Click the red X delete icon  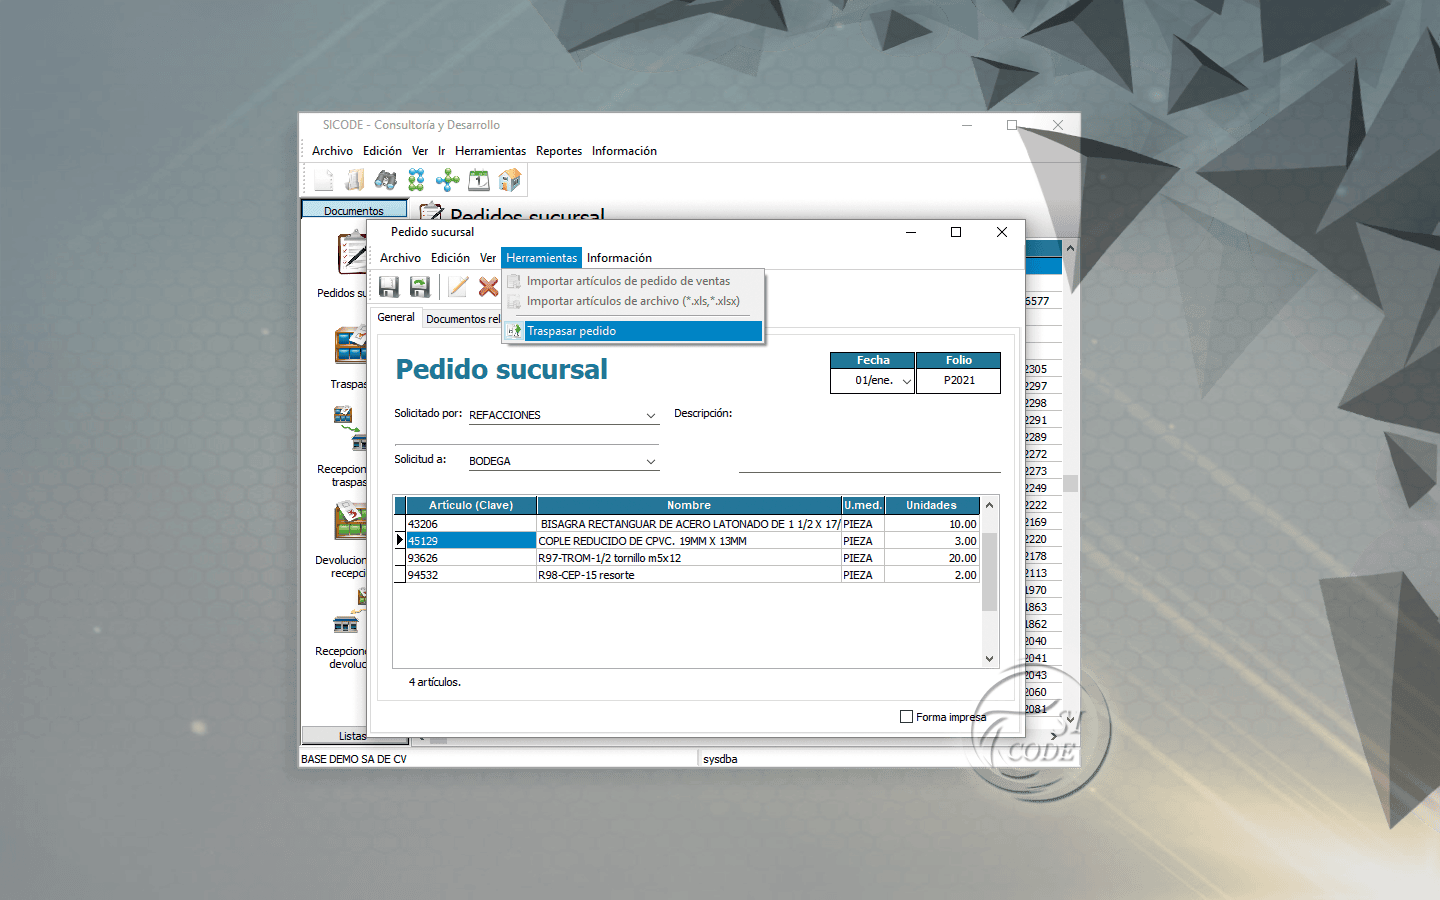pyautogui.click(x=488, y=287)
